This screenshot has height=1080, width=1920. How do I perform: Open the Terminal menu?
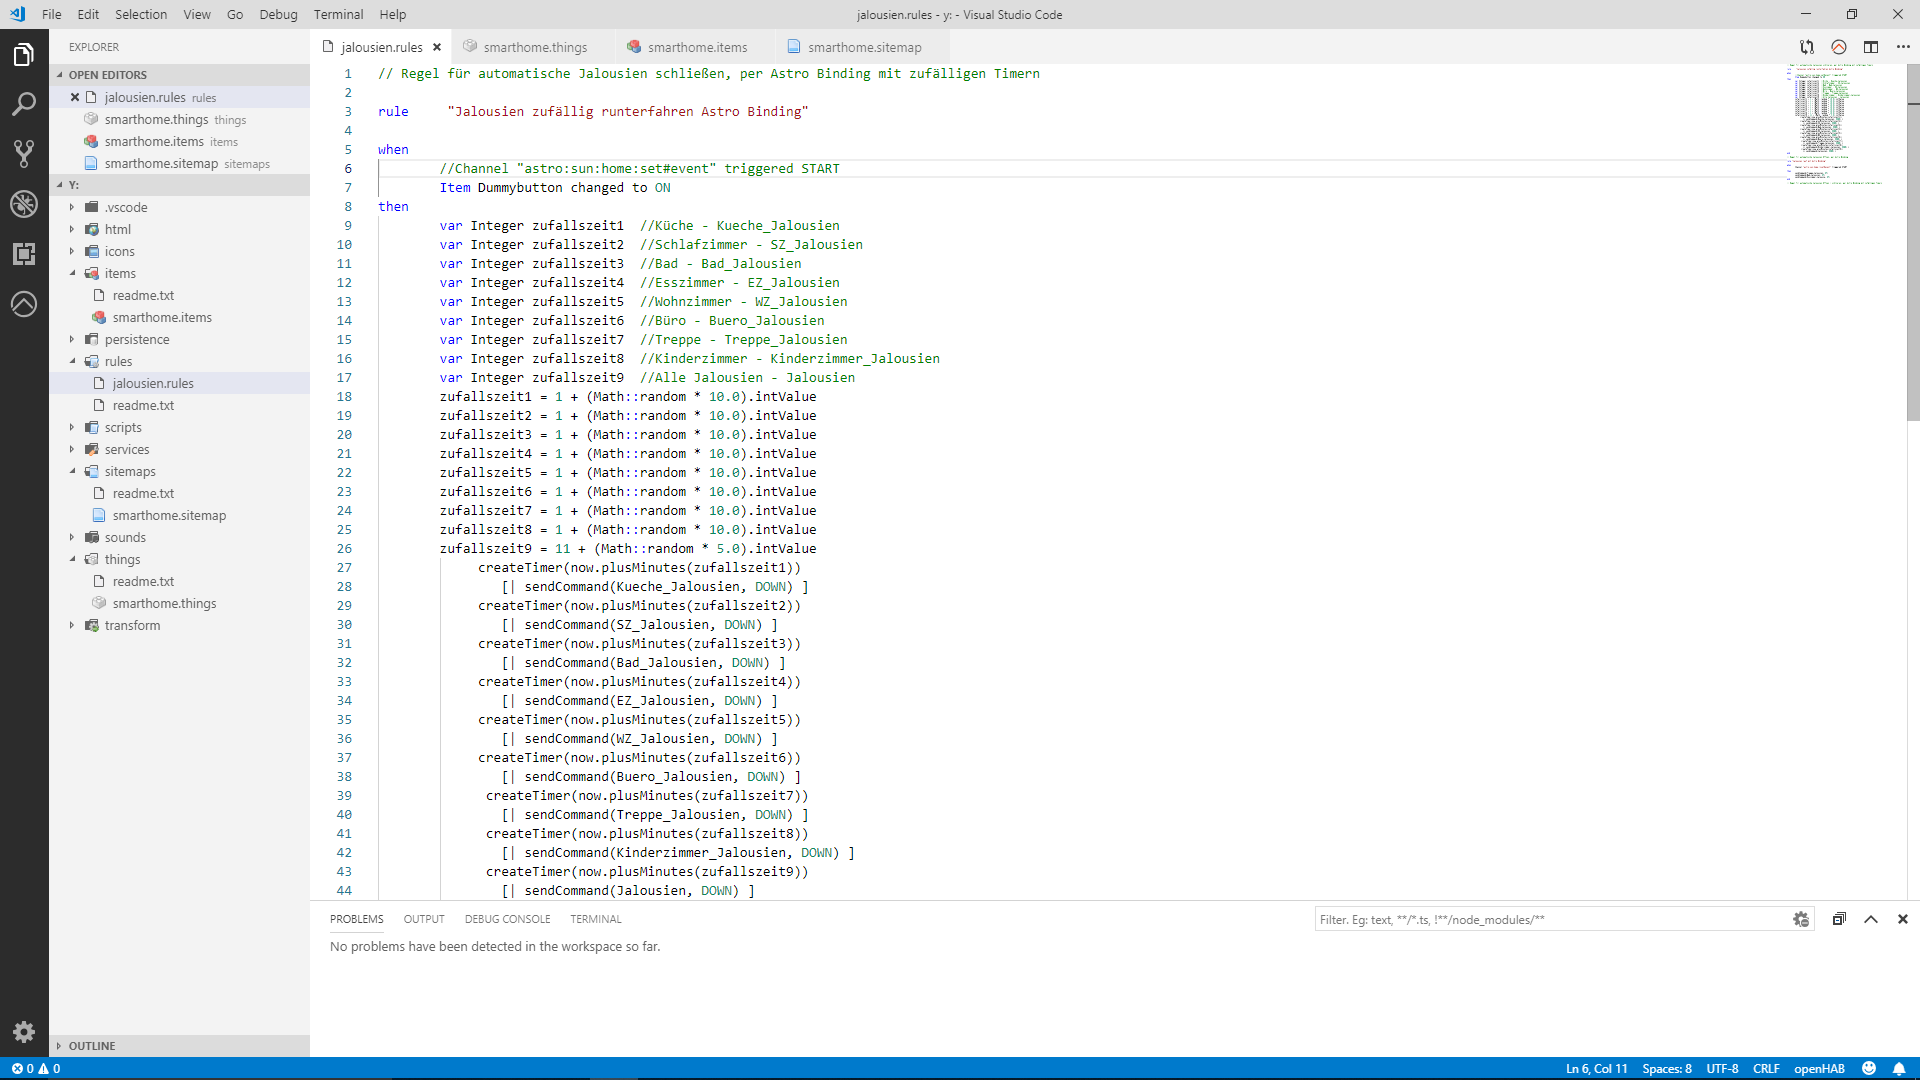(x=338, y=14)
